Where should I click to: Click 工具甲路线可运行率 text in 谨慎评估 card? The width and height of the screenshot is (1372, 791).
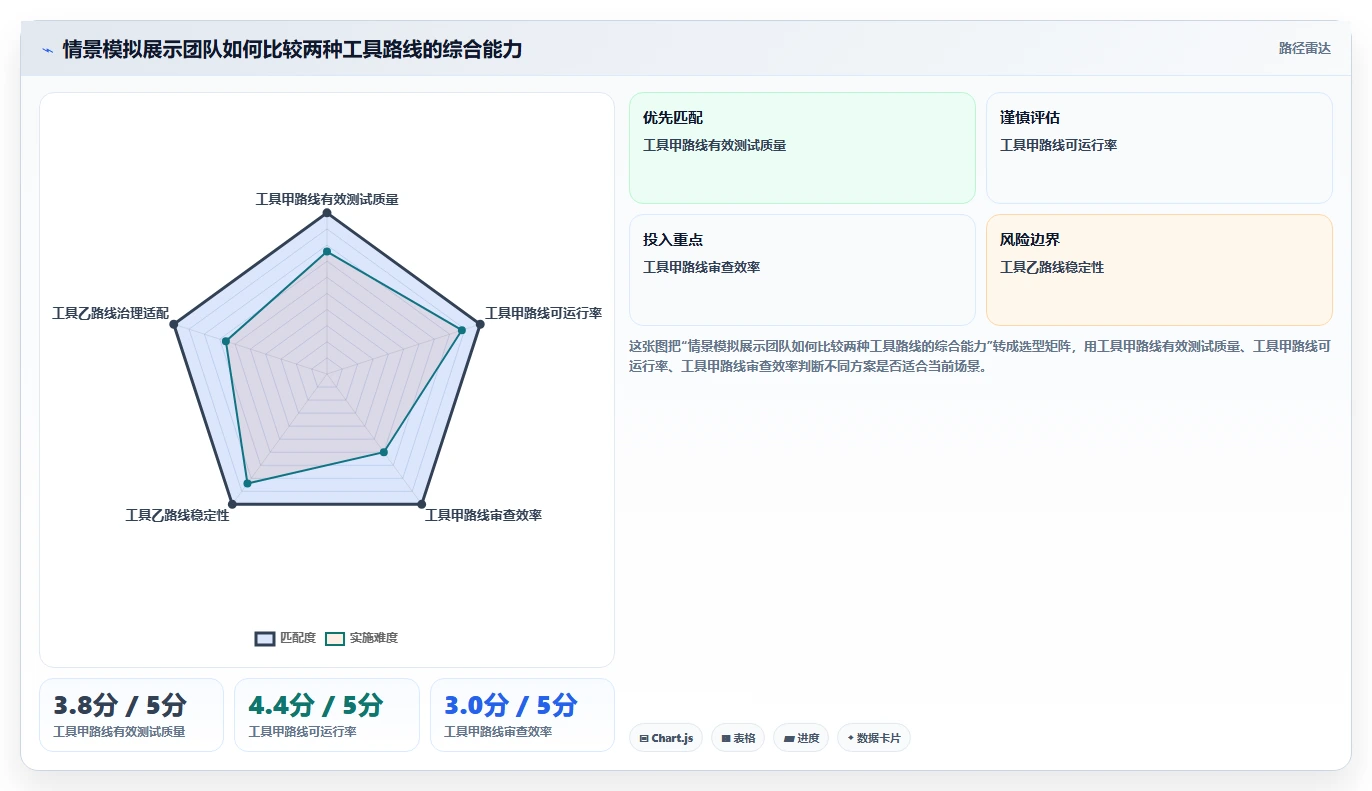pos(1058,145)
